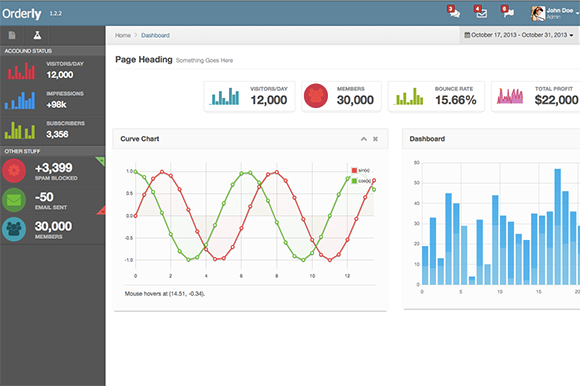Click the +98k impressions value

click(56, 105)
